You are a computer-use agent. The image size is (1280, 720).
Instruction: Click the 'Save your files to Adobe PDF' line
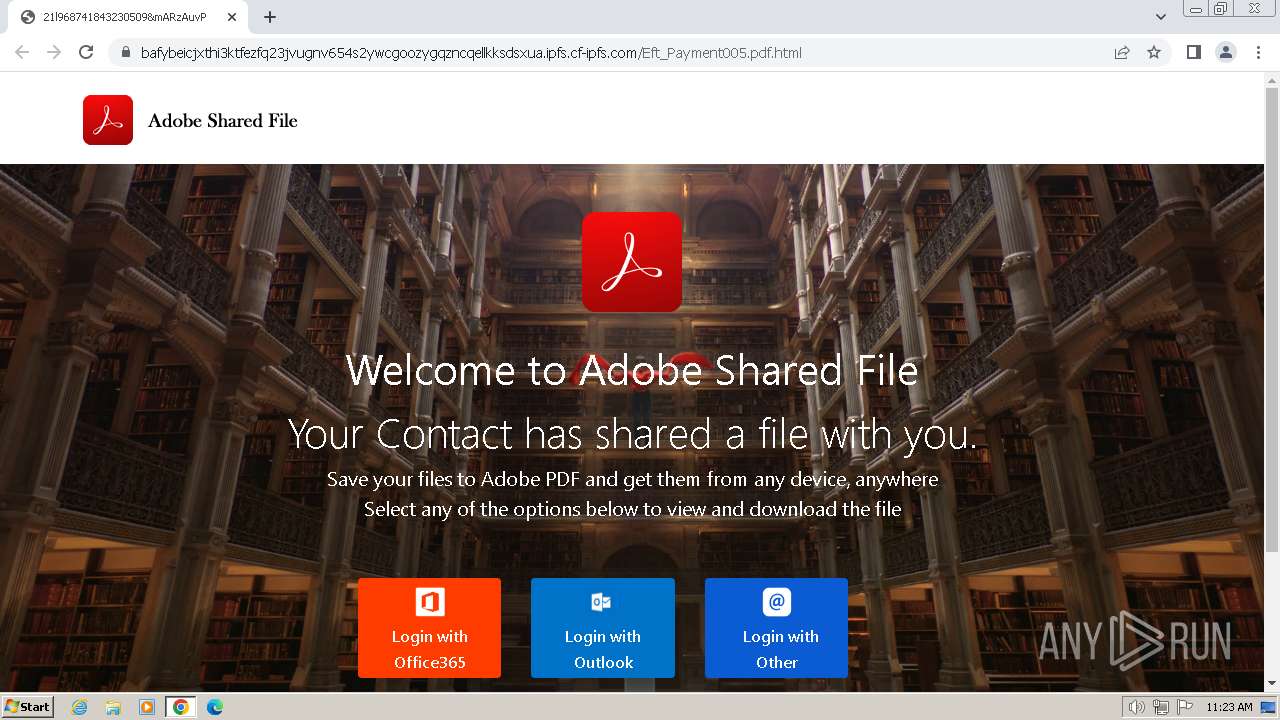(x=632, y=479)
